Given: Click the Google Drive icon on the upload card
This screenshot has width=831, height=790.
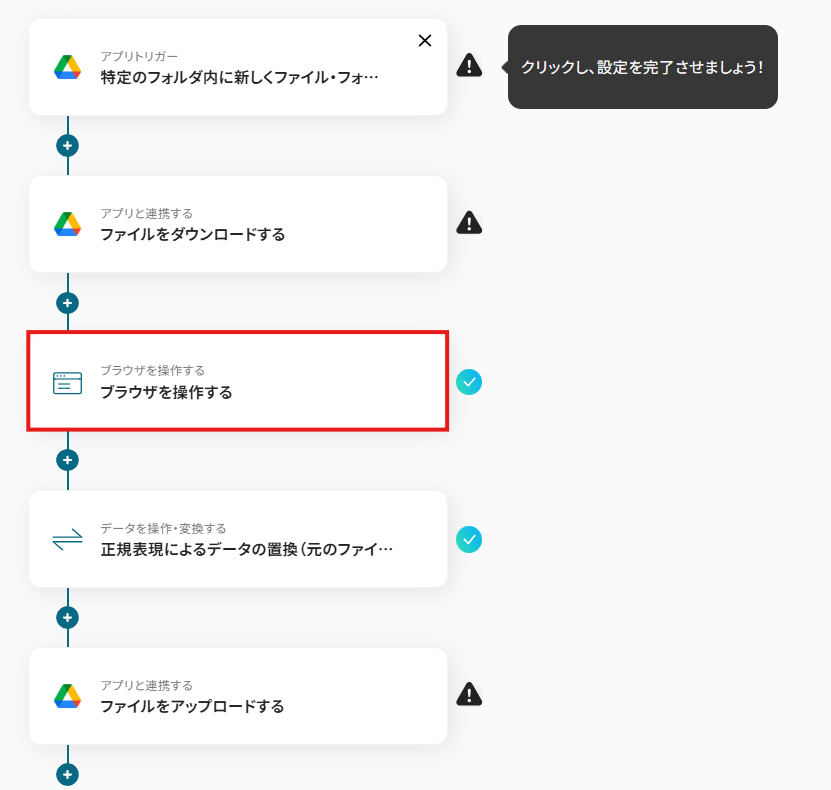Looking at the screenshot, I should (67, 696).
